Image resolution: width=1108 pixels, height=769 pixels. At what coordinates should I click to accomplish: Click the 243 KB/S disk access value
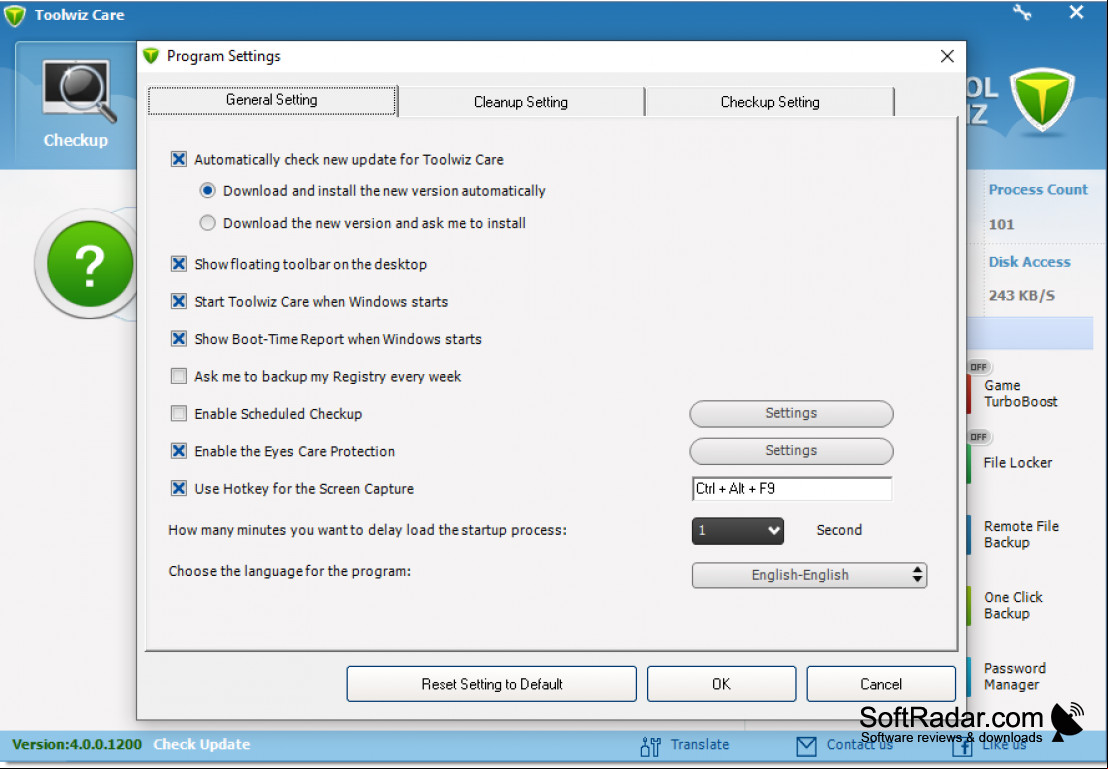tap(1022, 296)
